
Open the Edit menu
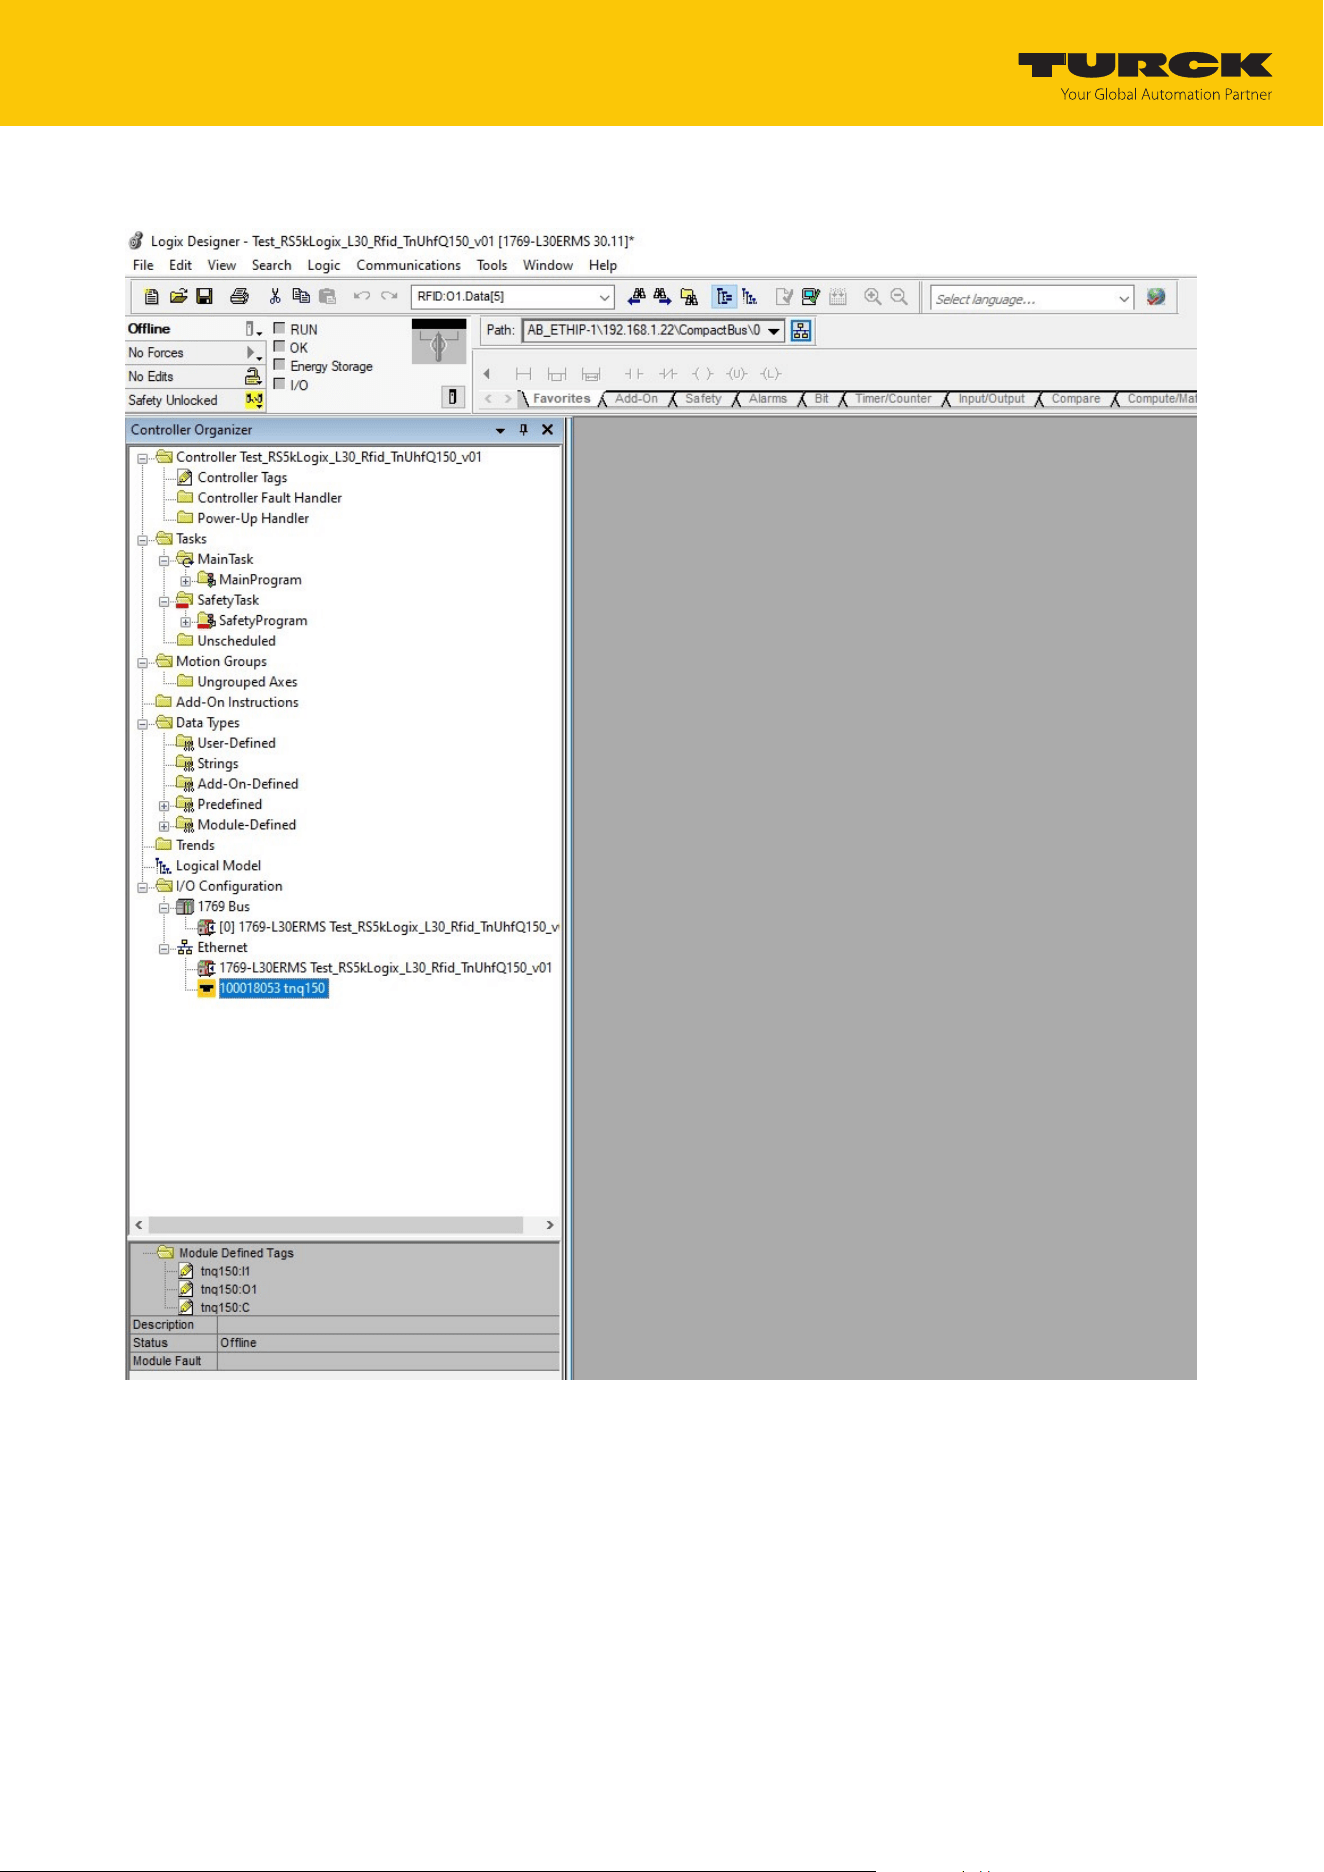click(180, 265)
